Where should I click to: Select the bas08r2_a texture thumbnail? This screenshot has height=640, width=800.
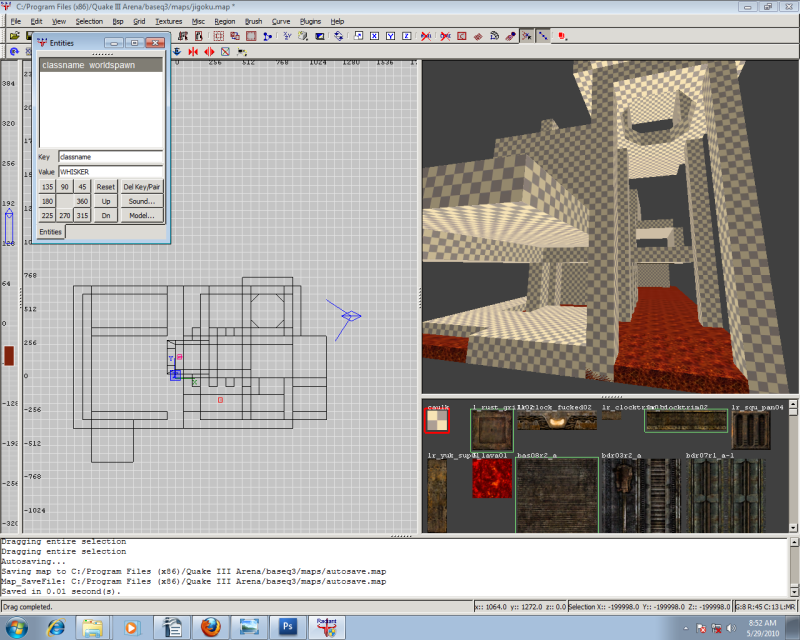(x=557, y=495)
